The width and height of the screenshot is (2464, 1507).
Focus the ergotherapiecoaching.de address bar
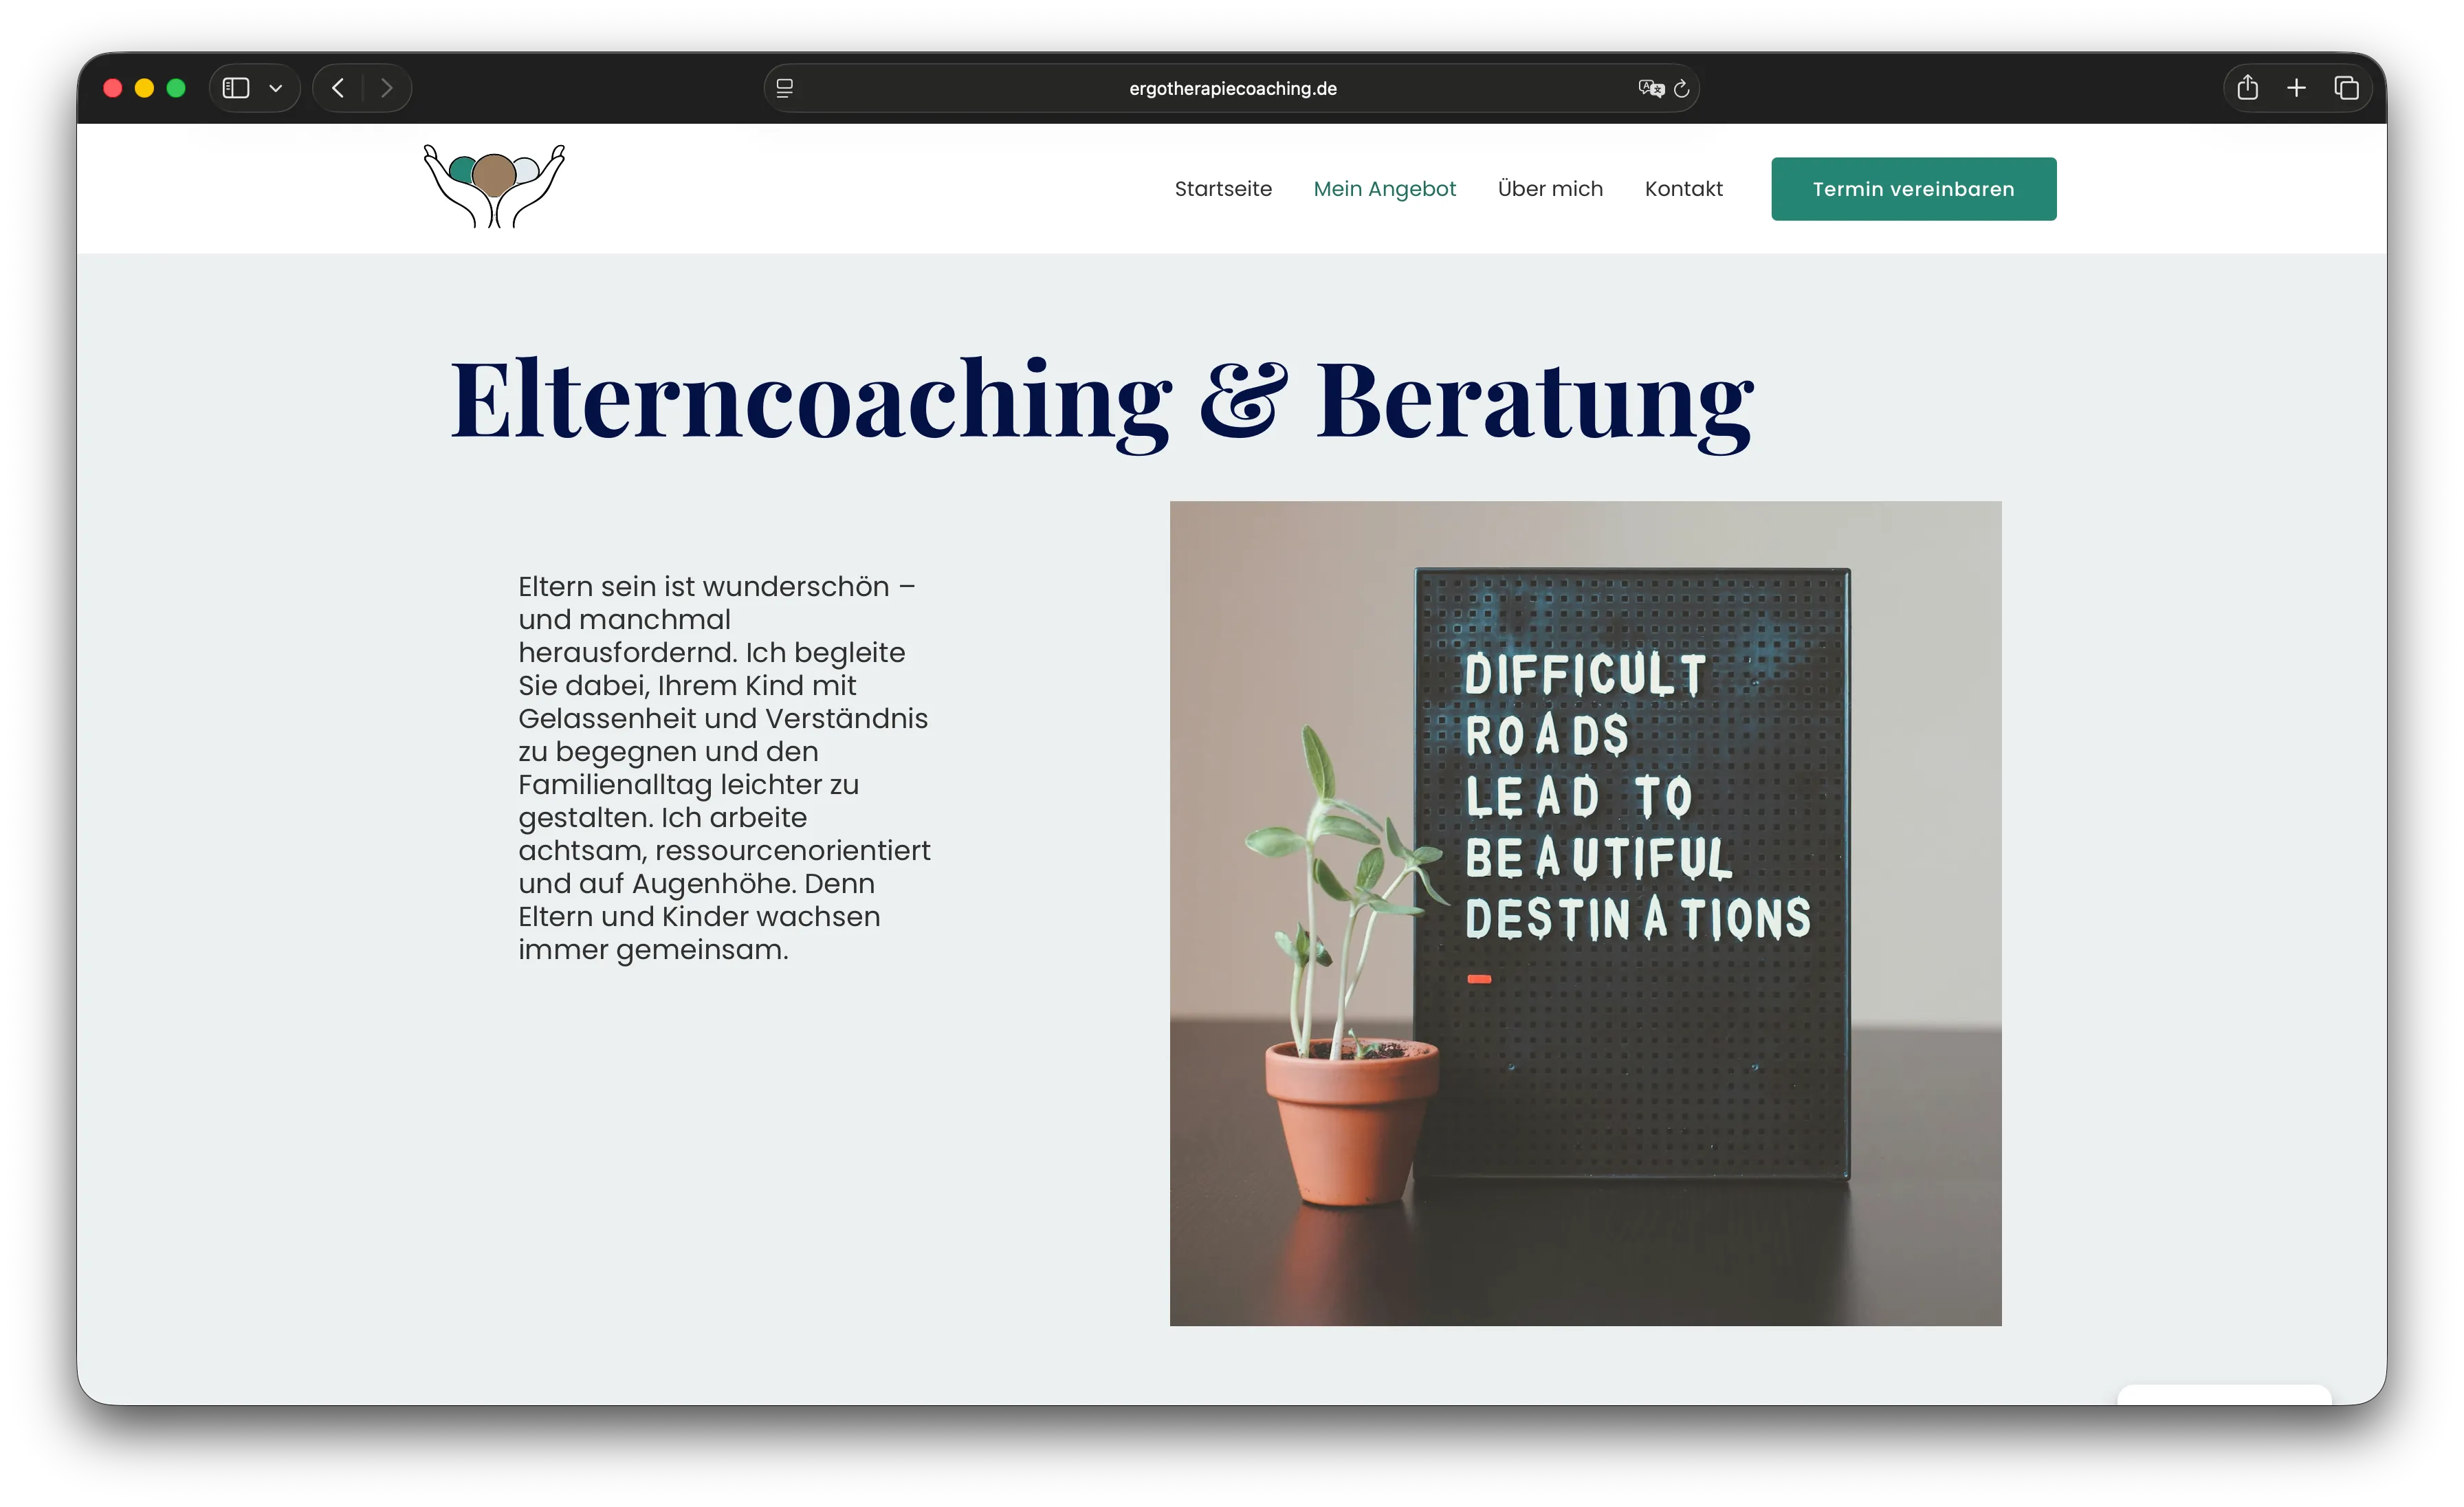1232,88
